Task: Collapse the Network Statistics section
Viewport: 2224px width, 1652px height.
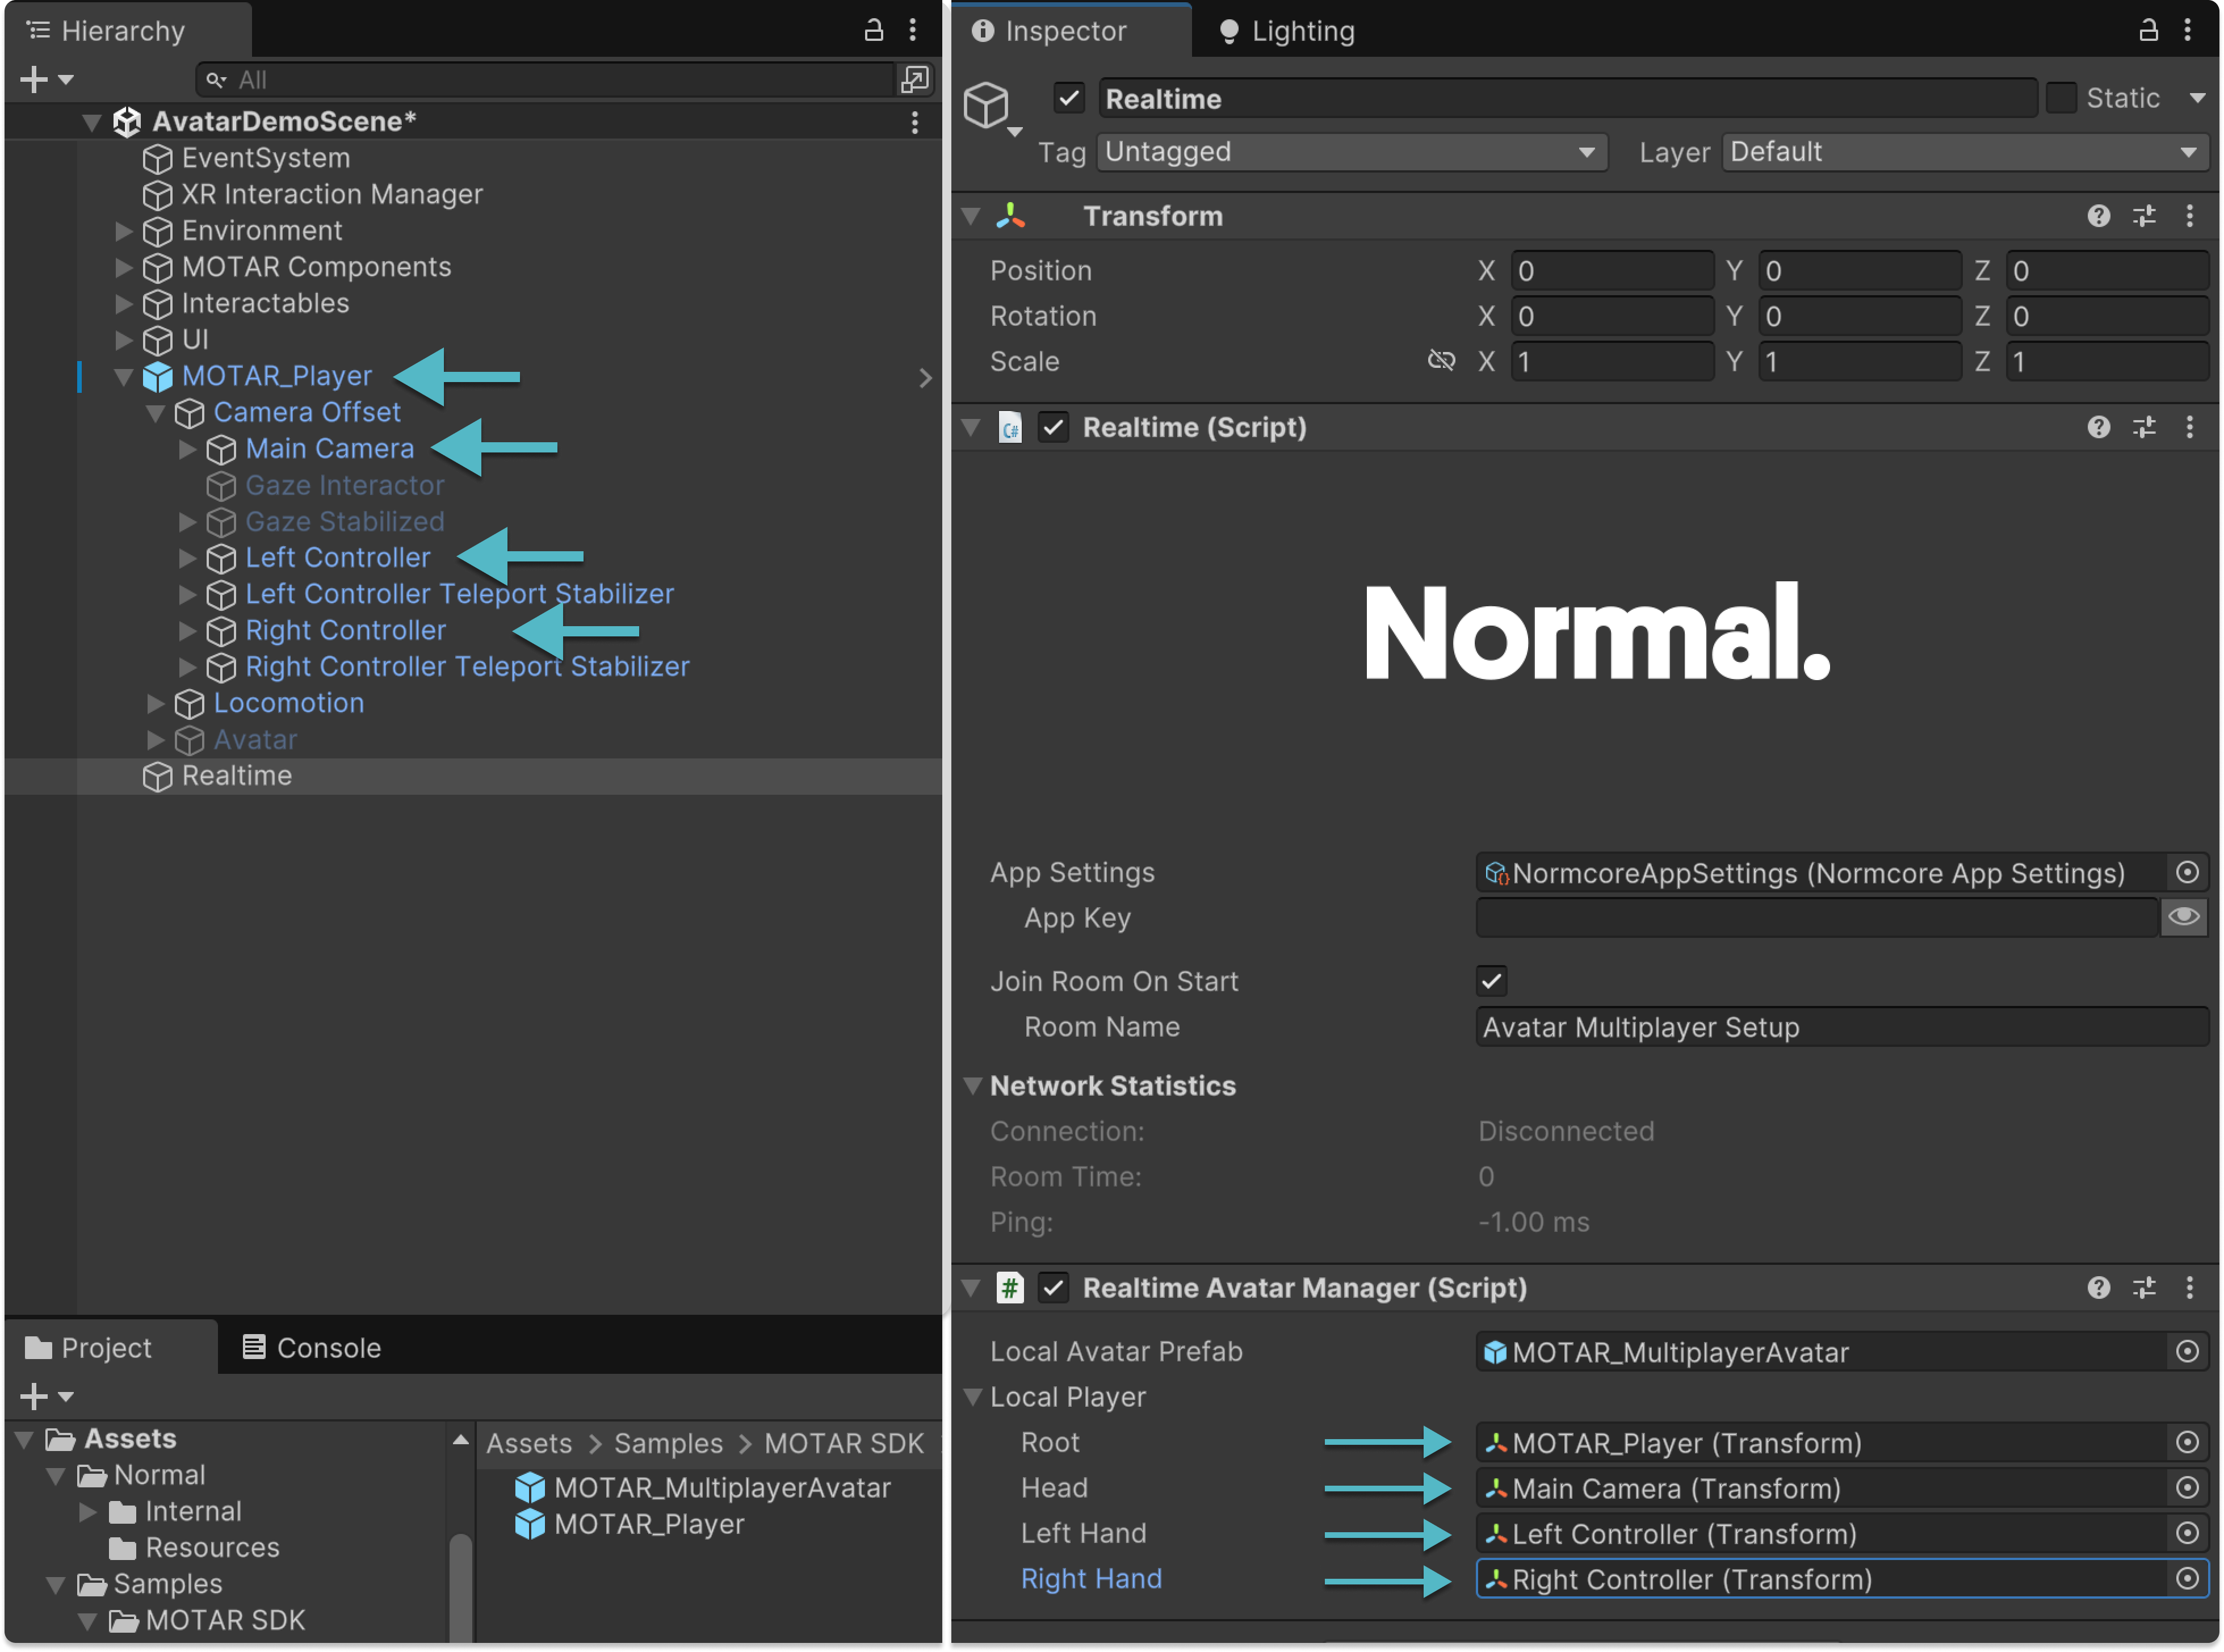Action: pos(972,1085)
